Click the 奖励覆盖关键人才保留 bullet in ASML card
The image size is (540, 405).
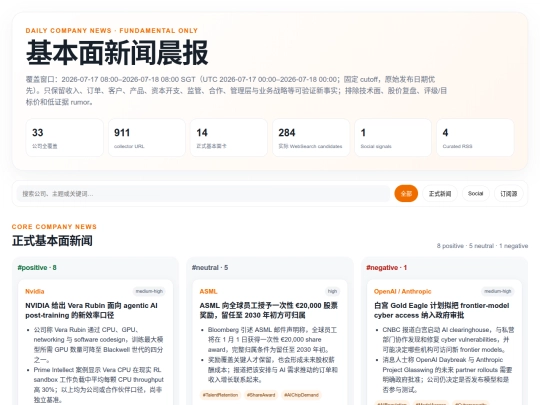click(272, 370)
